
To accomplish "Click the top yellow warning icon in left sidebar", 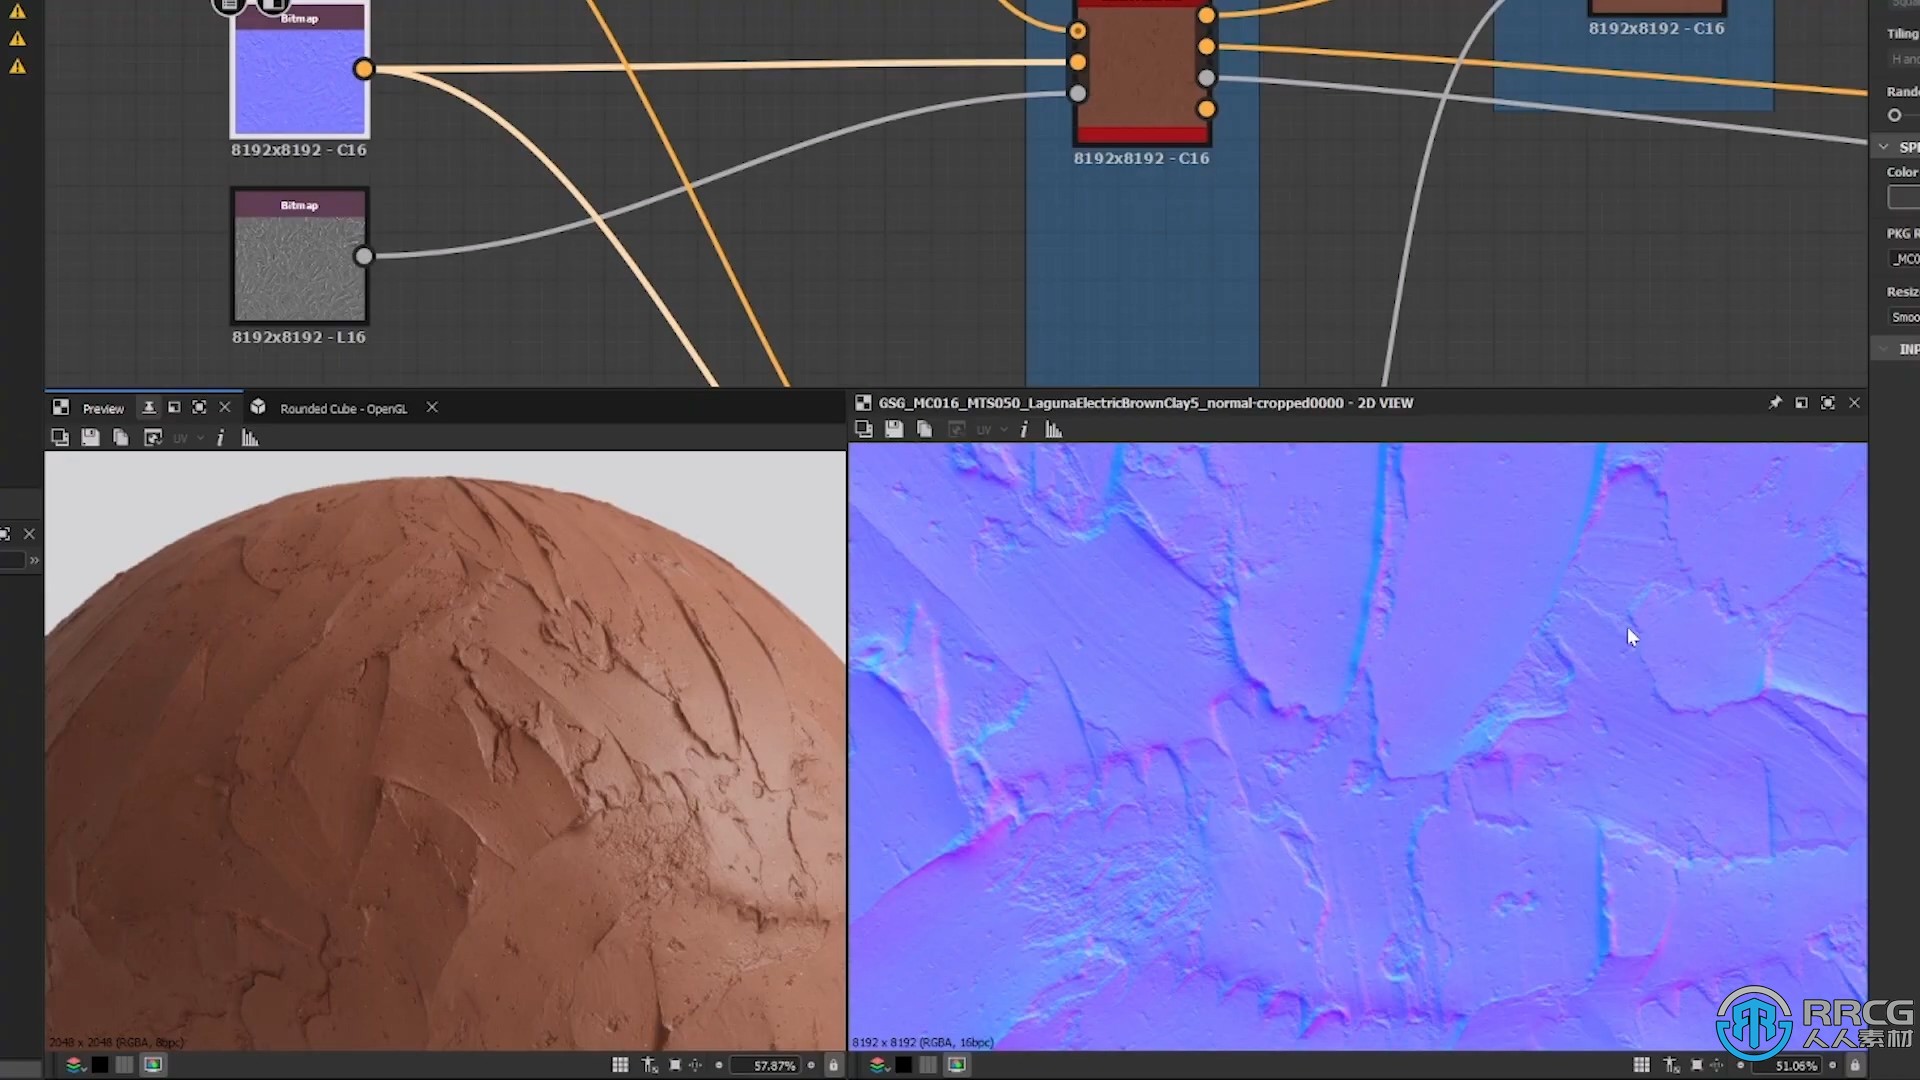I will (x=17, y=11).
